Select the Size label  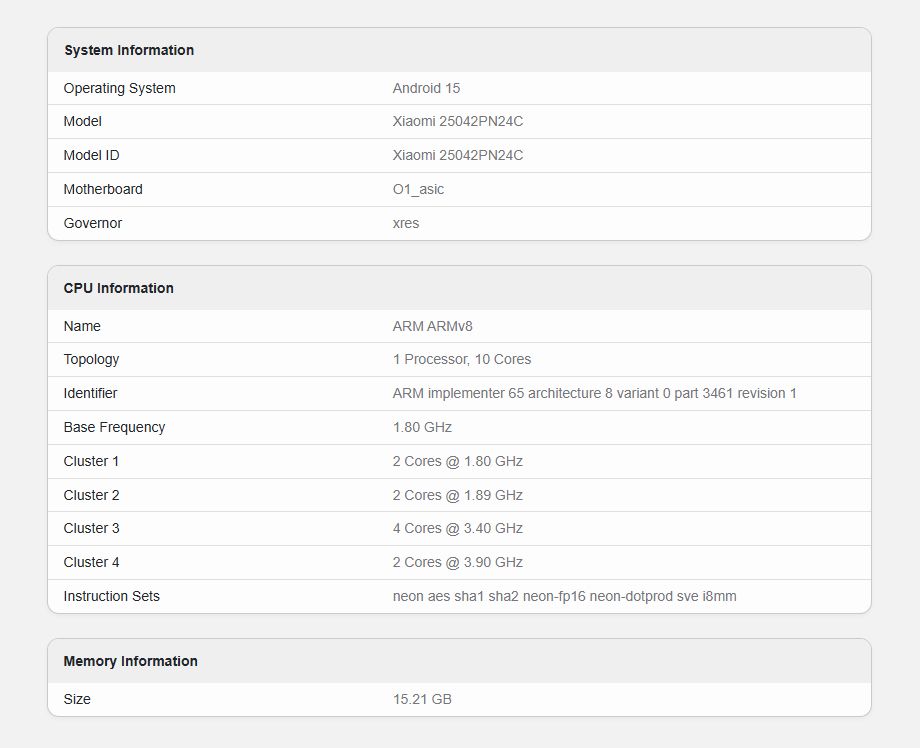tap(77, 699)
